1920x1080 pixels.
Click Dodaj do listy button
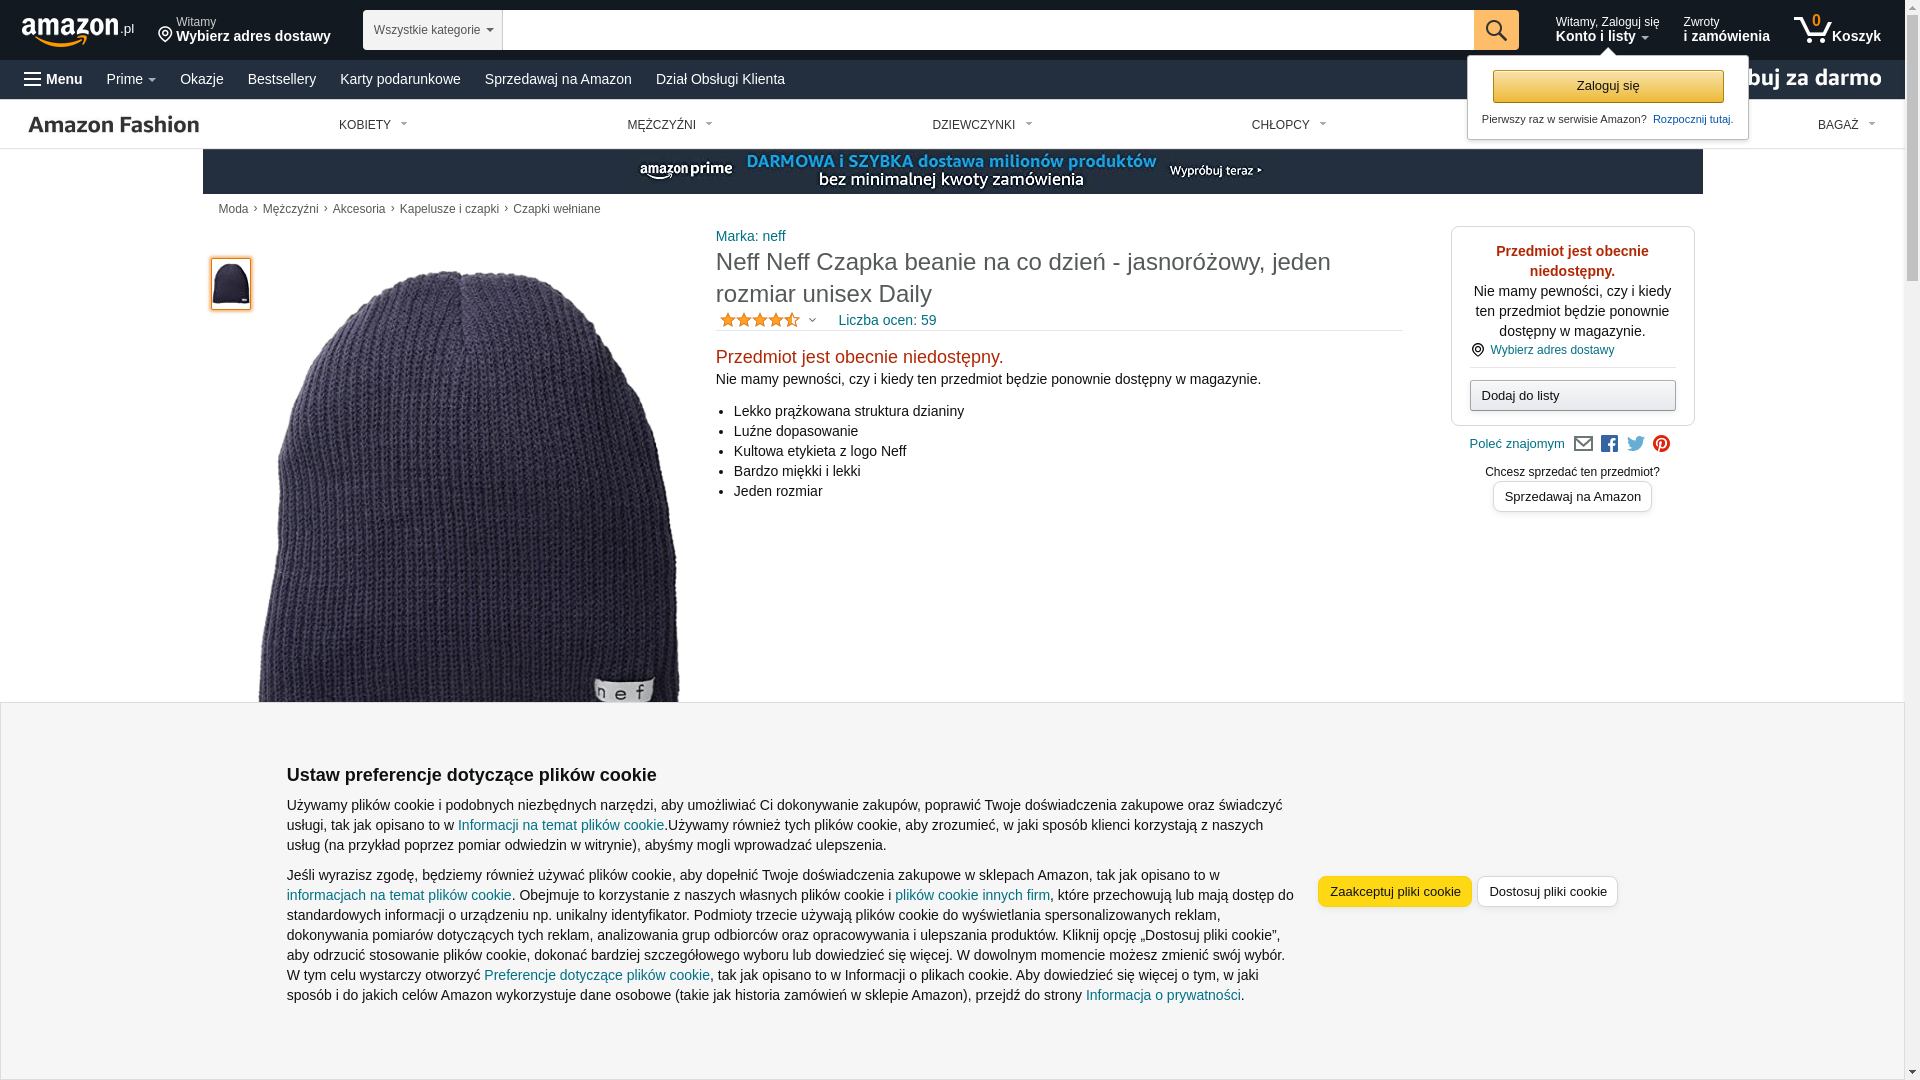tap(1572, 396)
